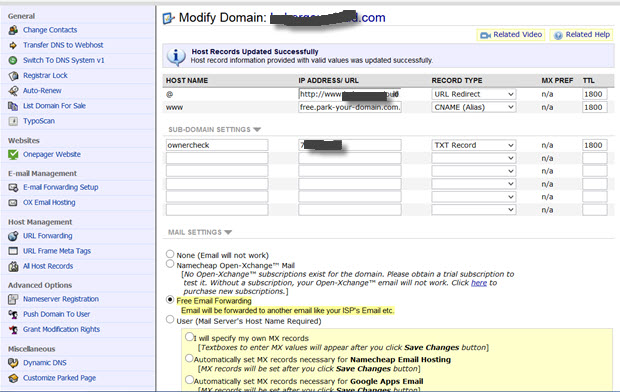Click the Related Help link
620x392 pixels.
[588, 35]
